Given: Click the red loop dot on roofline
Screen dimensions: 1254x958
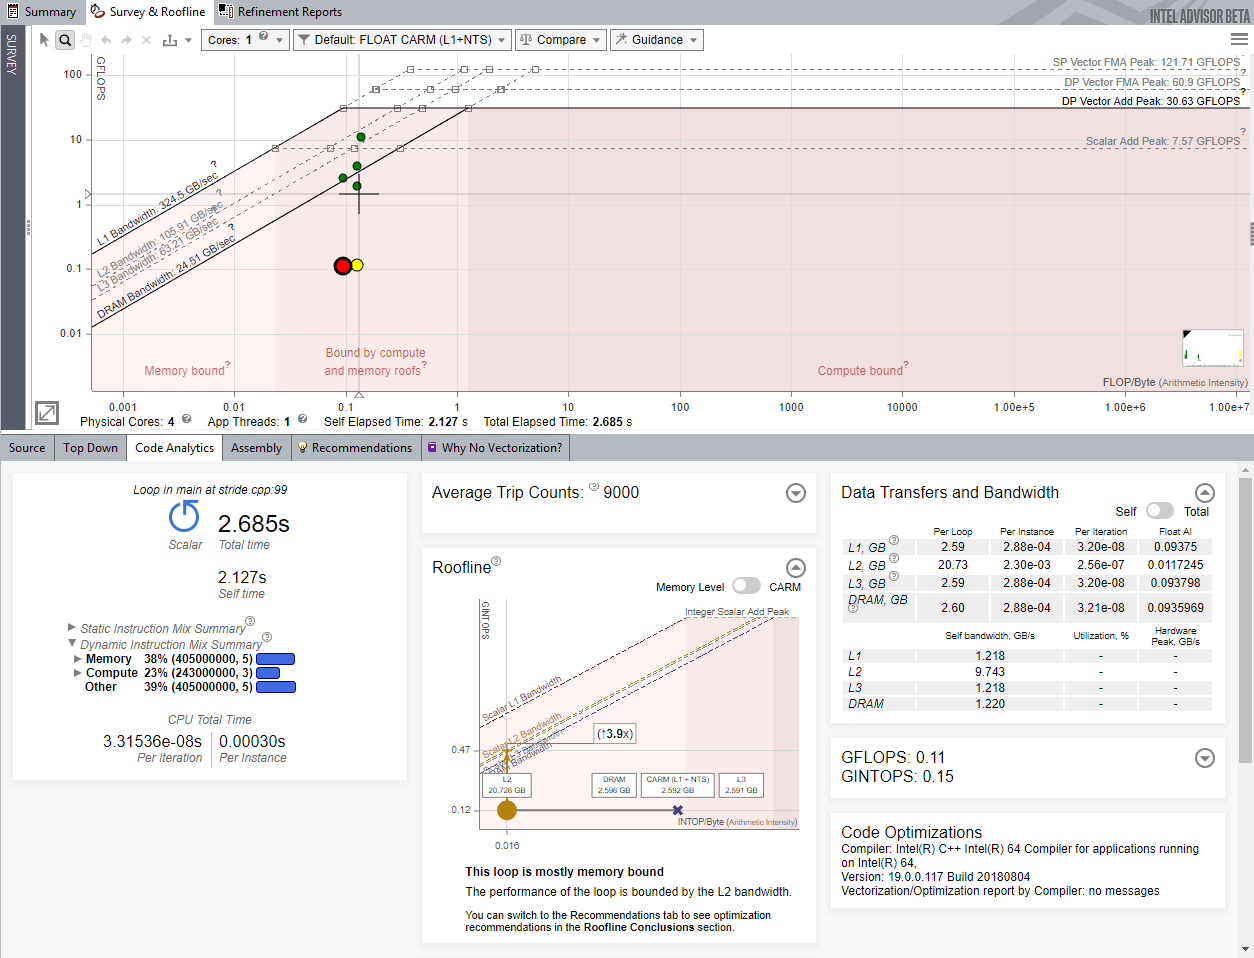Looking at the screenshot, I should tap(343, 266).
